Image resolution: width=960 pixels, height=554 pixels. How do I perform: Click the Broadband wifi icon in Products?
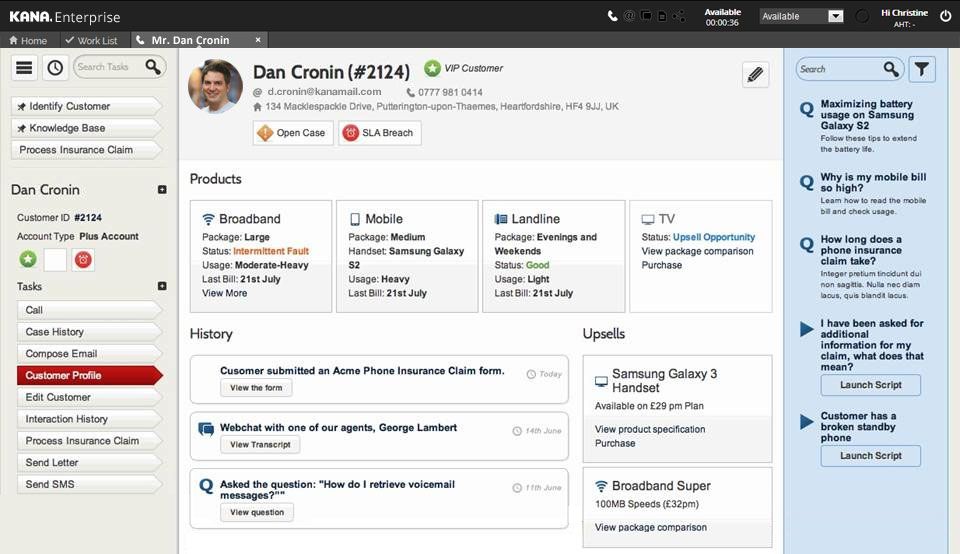208,219
